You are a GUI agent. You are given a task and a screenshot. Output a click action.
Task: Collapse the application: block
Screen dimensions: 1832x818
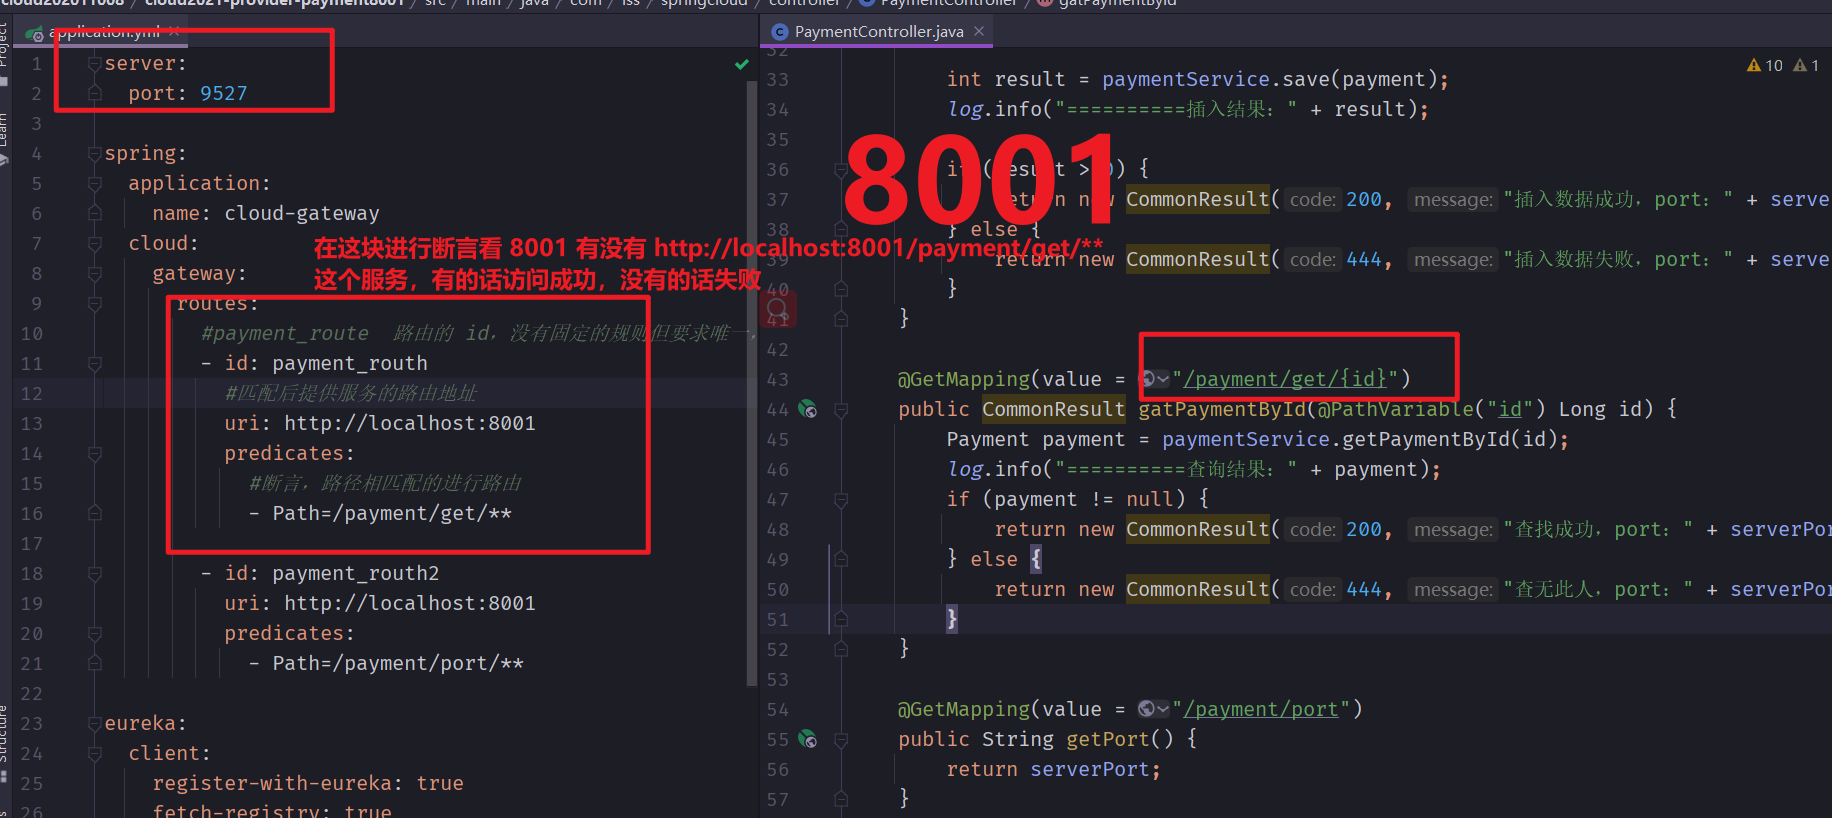(x=94, y=184)
